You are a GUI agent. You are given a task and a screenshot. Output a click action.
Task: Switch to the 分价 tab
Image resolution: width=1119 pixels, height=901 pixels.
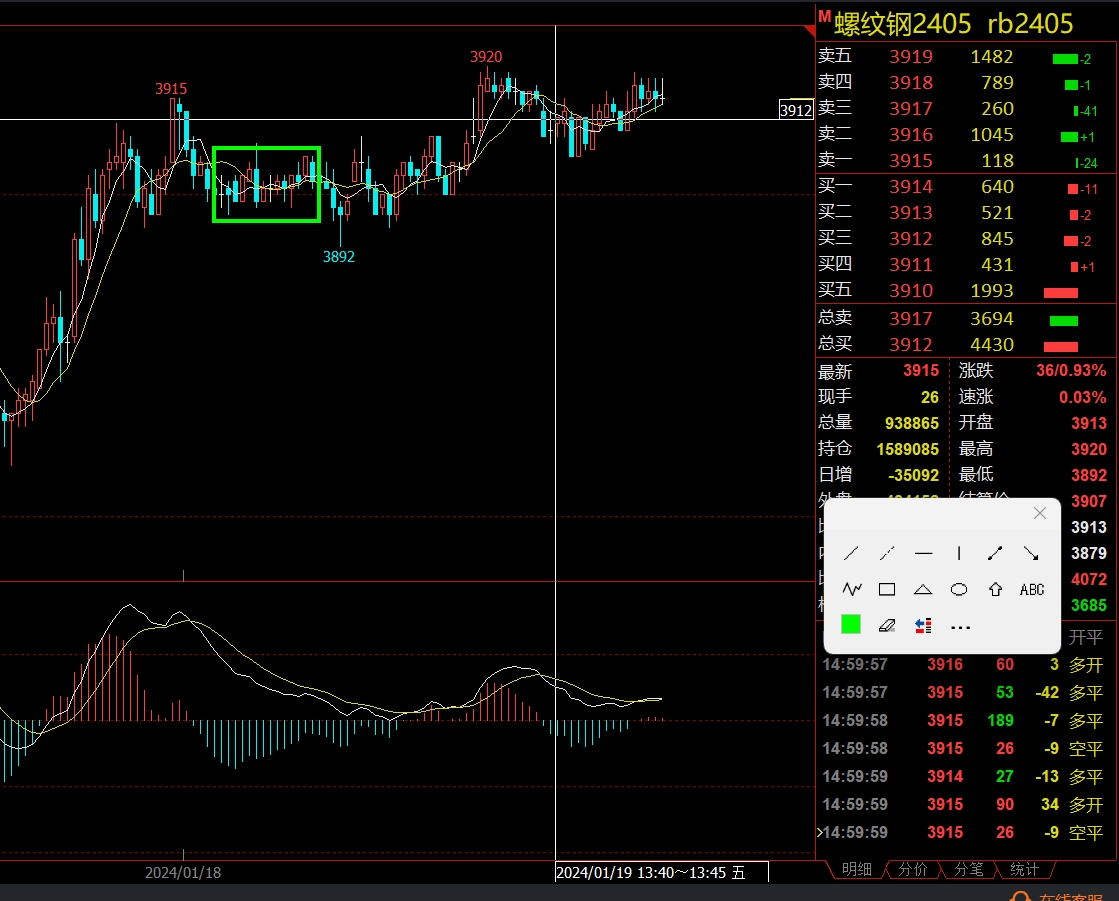(913, 869)
